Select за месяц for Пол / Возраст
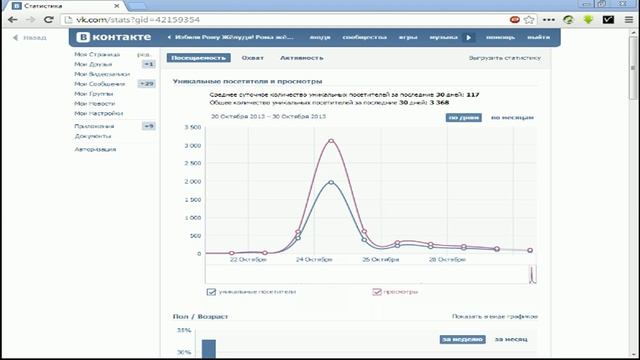The width and height of the screenshot is (640, 360). click(511, 339)
